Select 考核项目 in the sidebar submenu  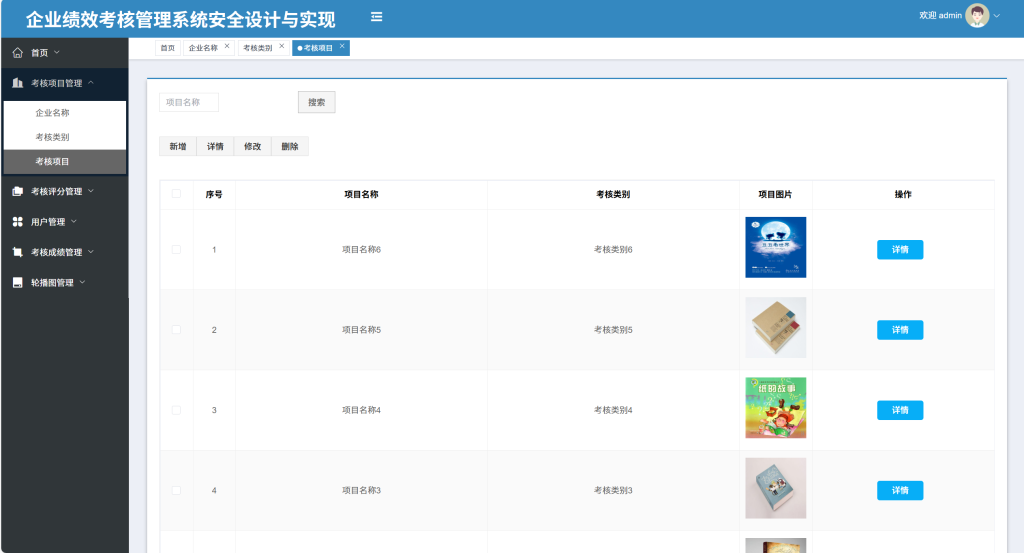click(x=65, y=161)
